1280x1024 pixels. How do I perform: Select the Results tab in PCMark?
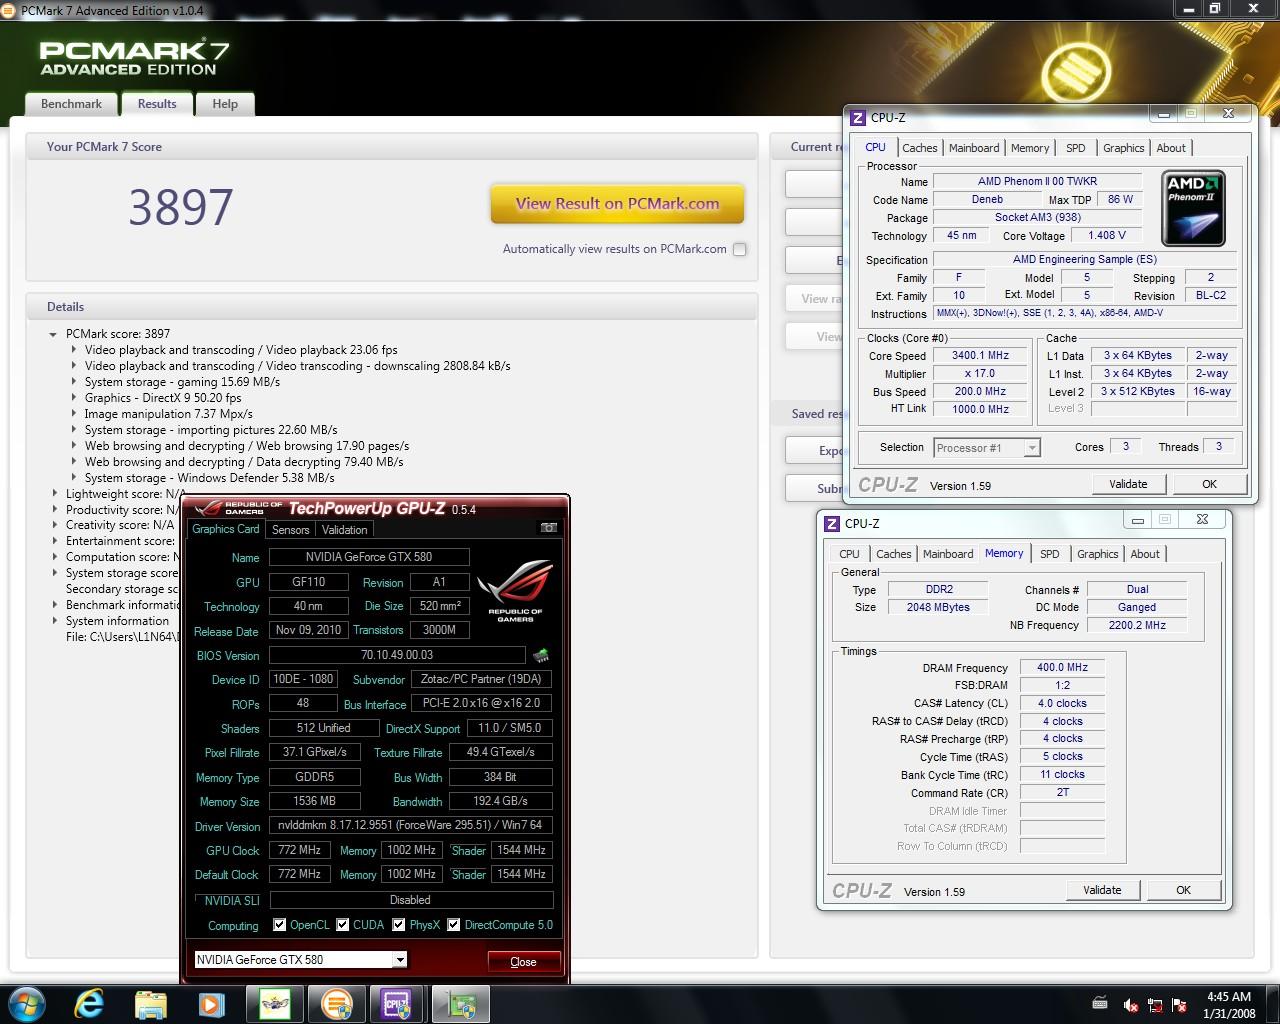pyautogui.click(x=157, y=104)
